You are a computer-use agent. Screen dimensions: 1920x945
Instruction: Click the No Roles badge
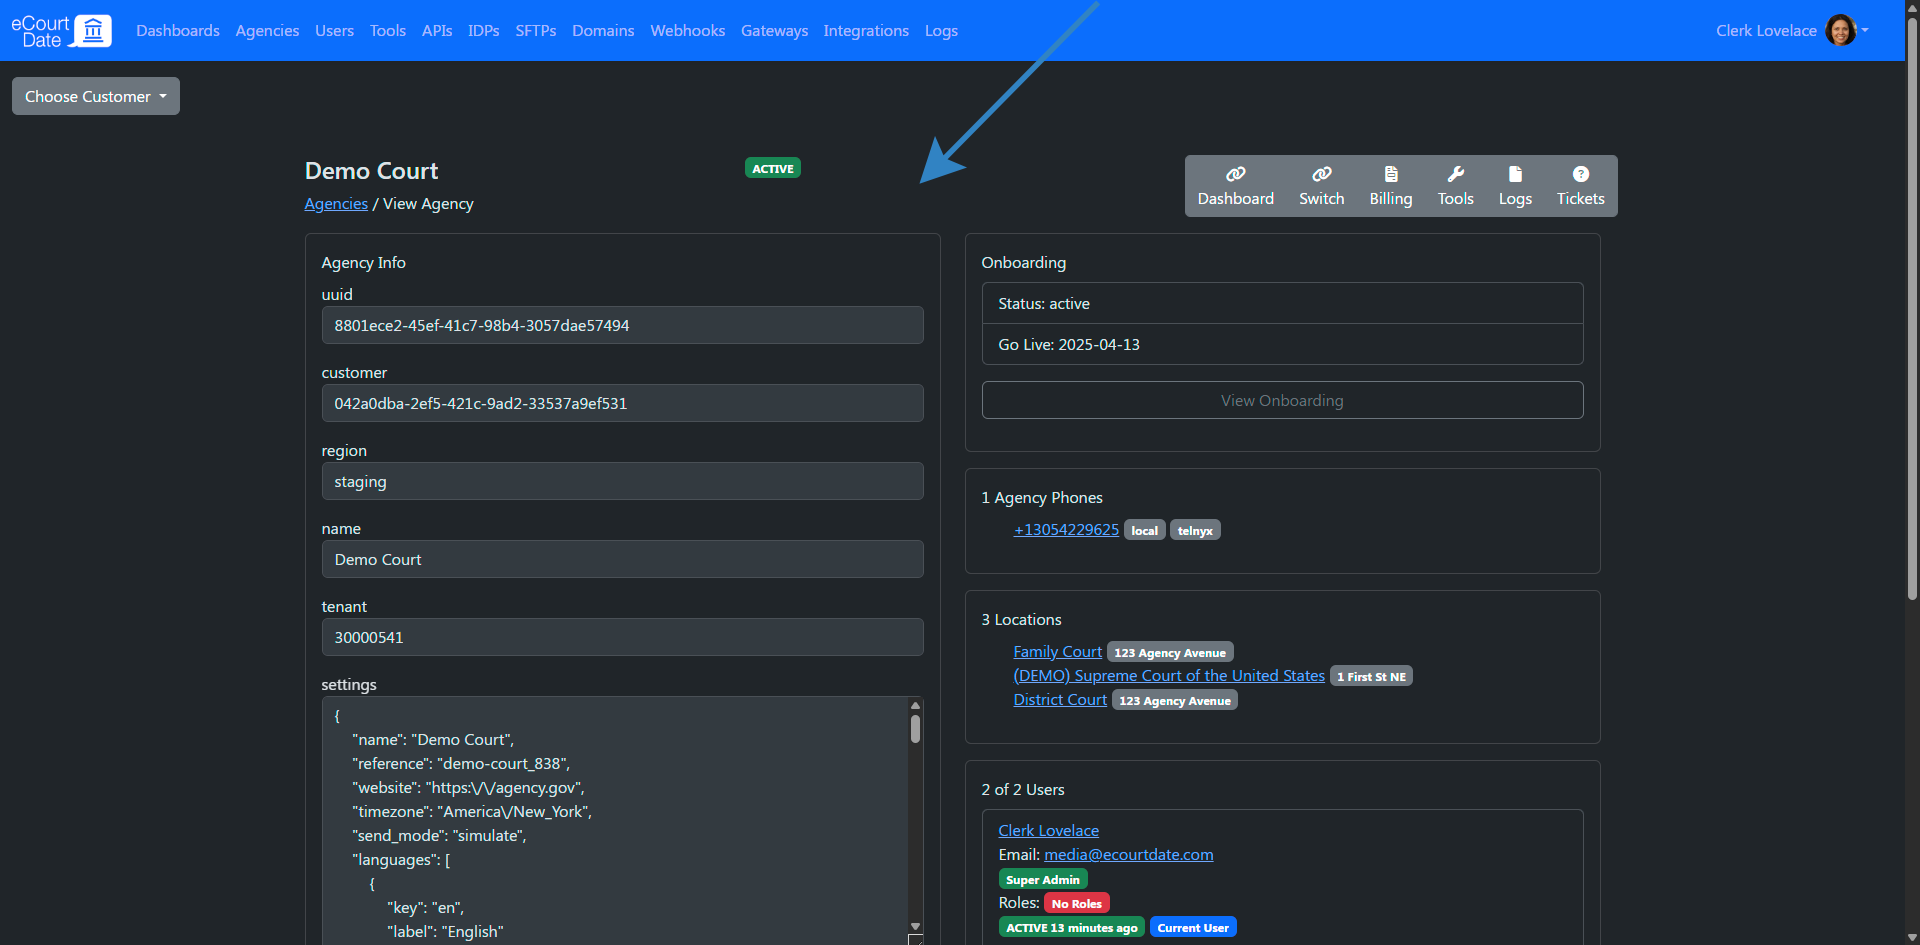click(x=1077, y=903)
